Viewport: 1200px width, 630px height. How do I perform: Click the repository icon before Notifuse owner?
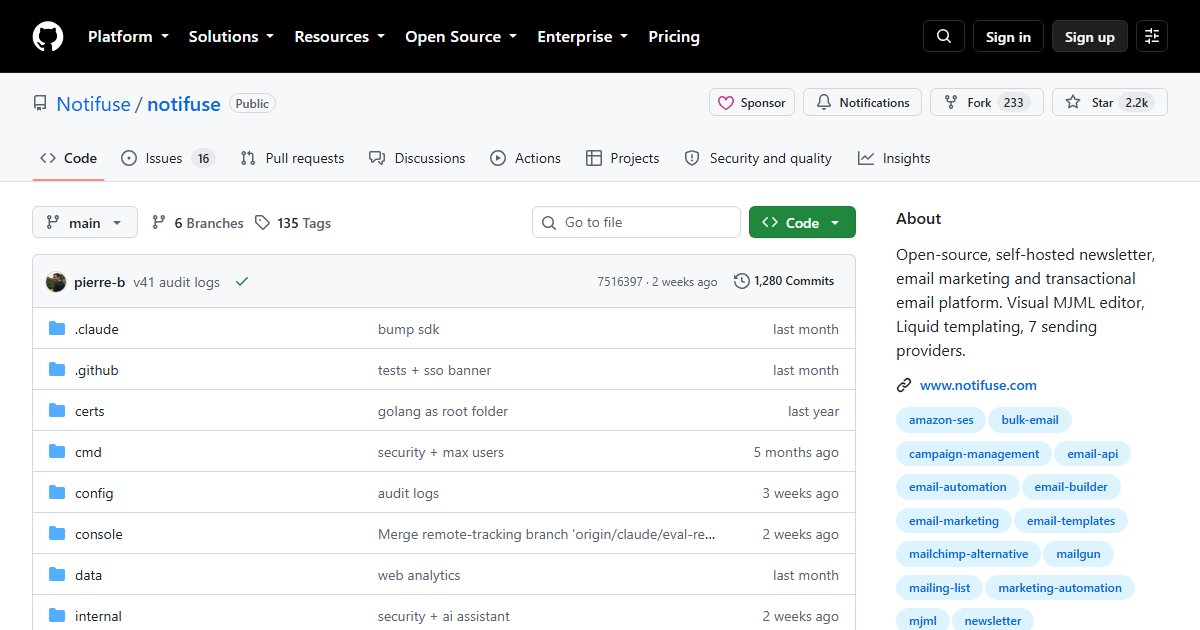pos(40,103)
